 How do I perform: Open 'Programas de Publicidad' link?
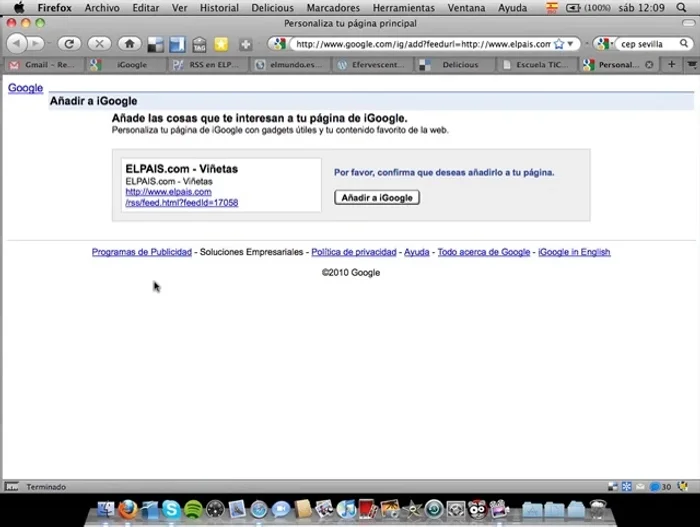tap(142, 252)
